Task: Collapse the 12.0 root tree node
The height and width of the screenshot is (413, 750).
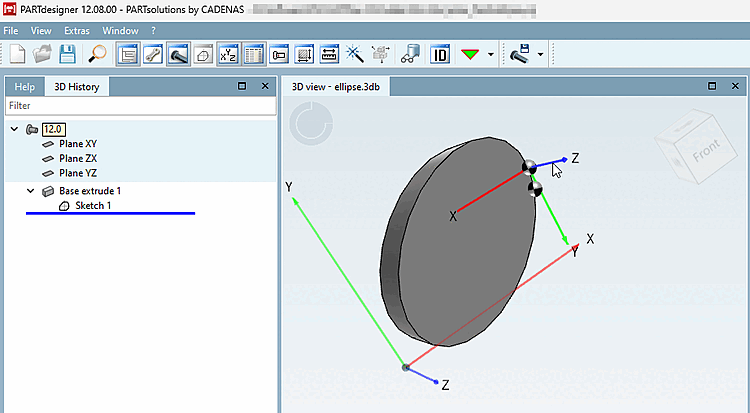Action: (14, 129)
